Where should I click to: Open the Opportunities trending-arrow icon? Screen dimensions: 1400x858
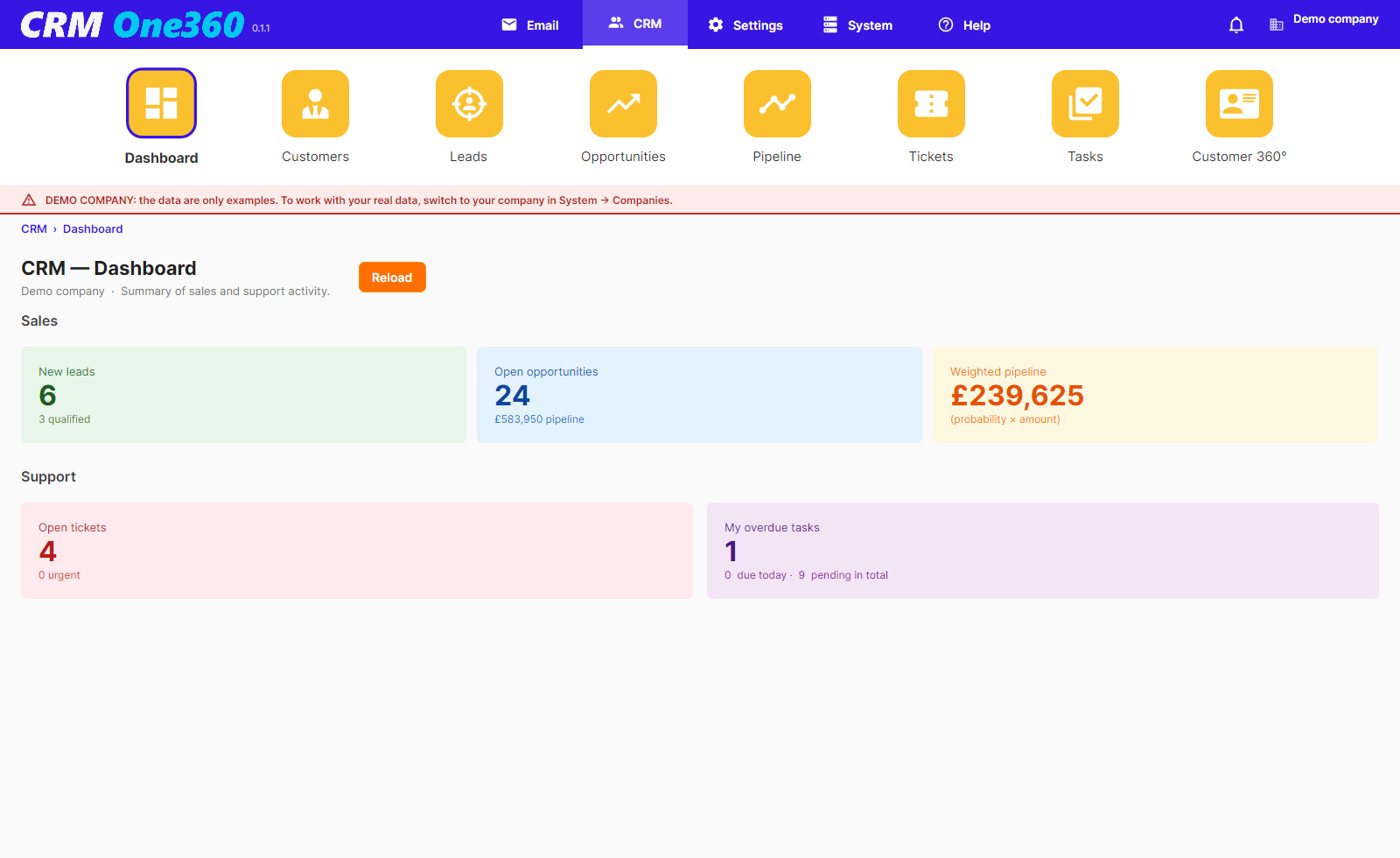coord(623,103)
